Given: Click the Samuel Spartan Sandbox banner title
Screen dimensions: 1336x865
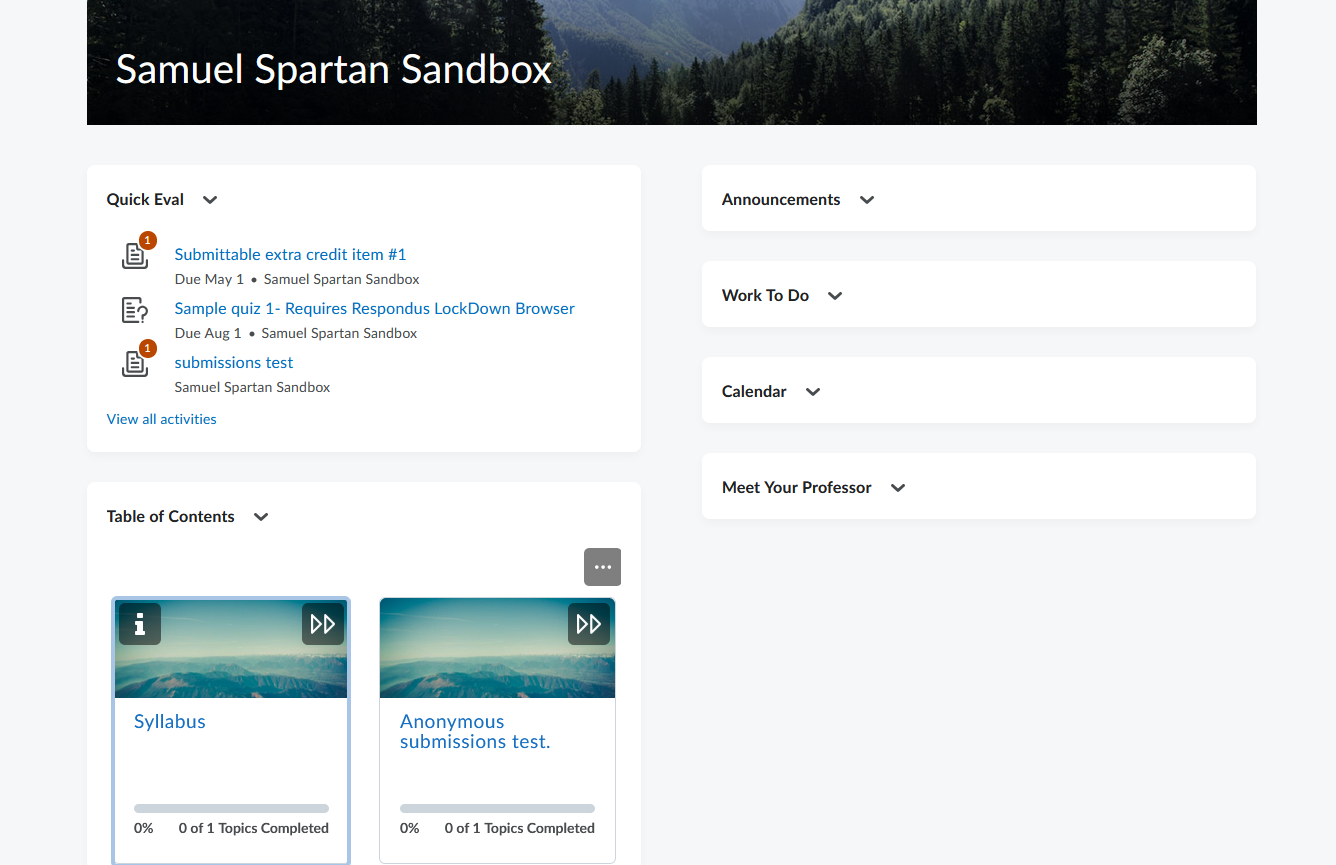Looking at the screenshot, I should (x=333, y=69).
